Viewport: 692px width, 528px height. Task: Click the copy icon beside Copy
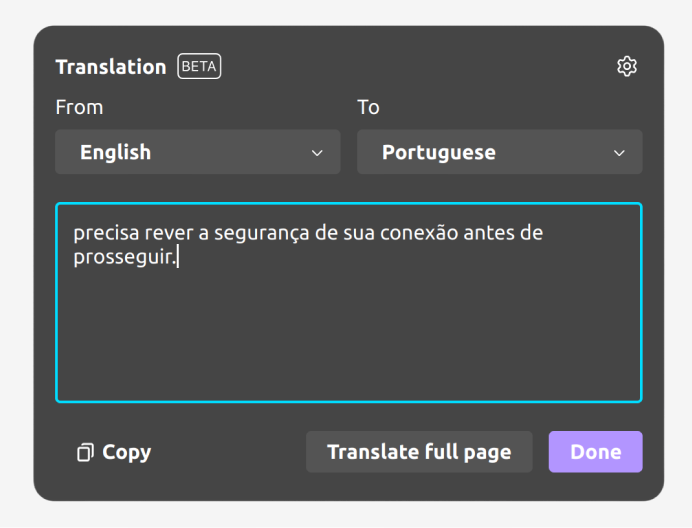pos(85,452)
